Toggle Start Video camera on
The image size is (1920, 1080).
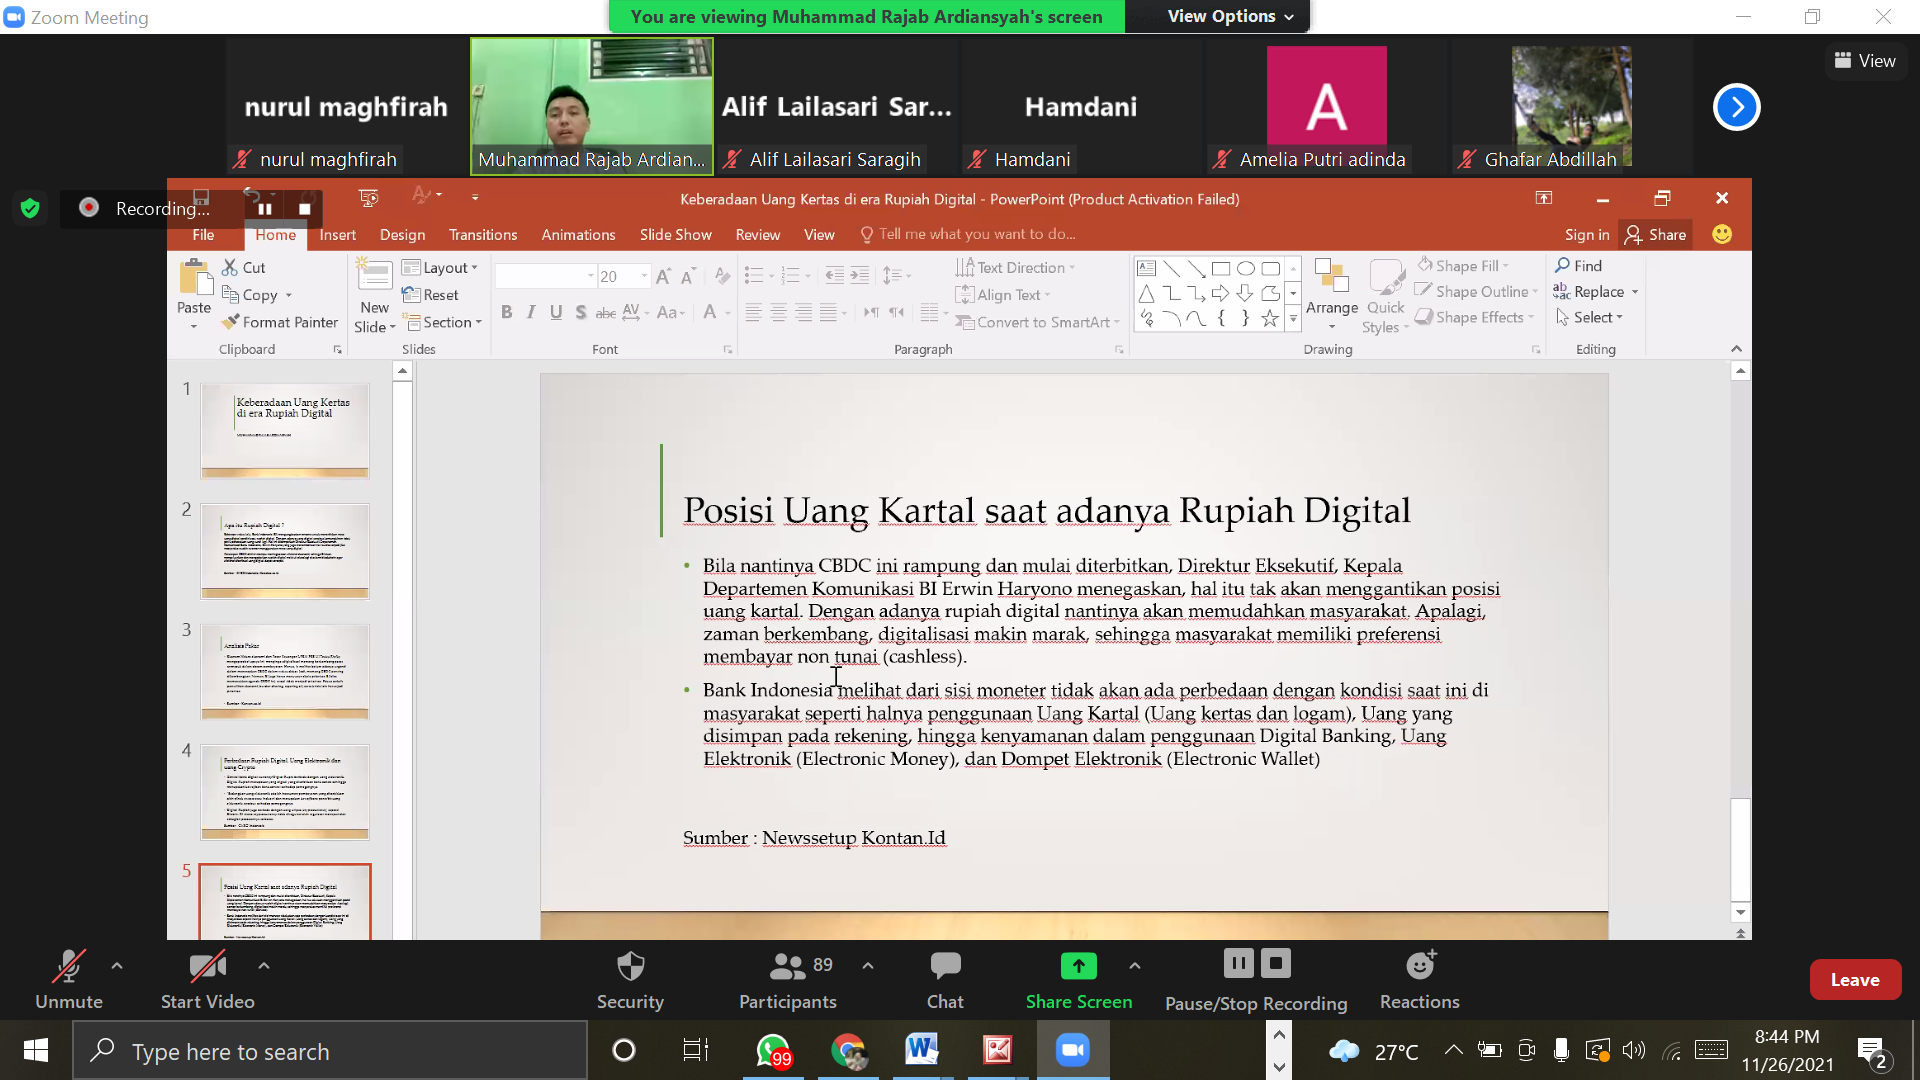[207, 966]
